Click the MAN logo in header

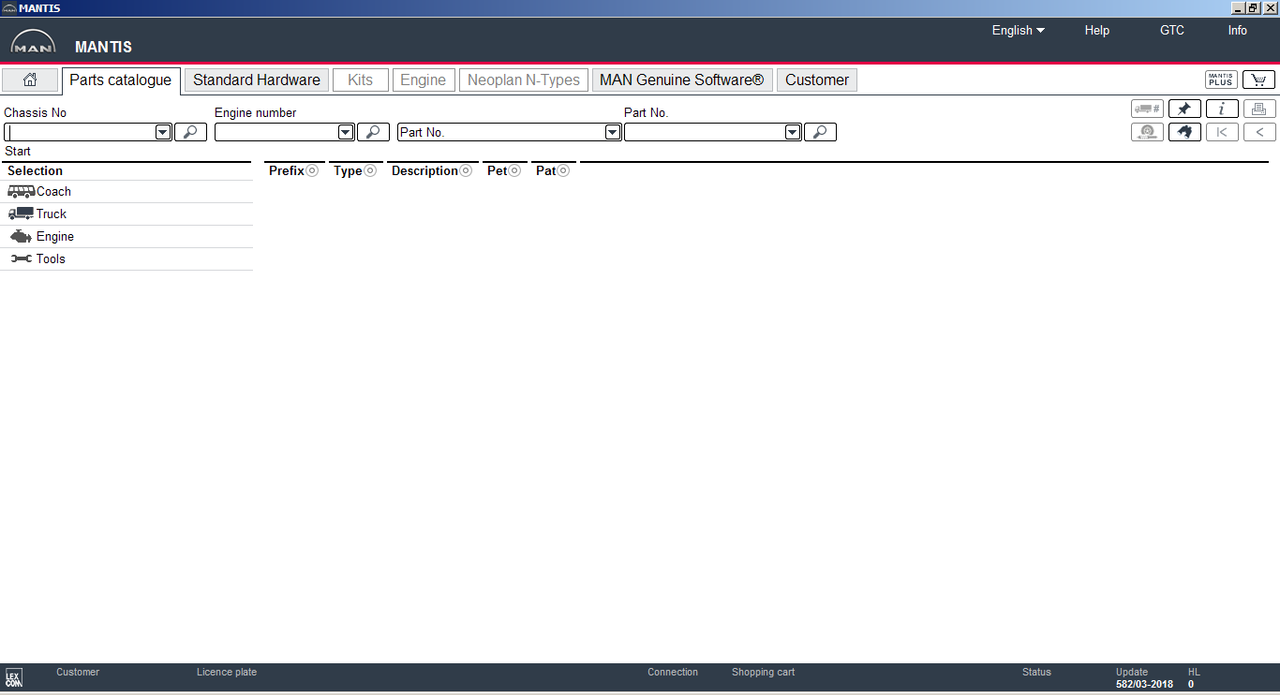pos(34,44)
